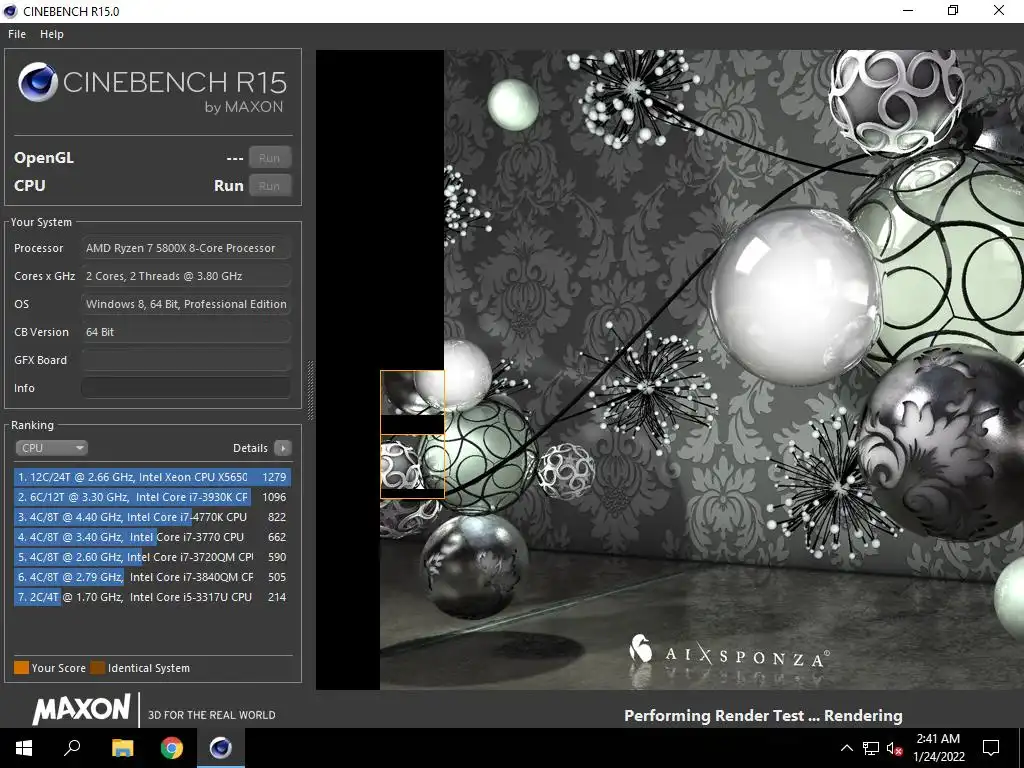Open the File menu
The image size is (1024, 768).
tap(17, 34)
